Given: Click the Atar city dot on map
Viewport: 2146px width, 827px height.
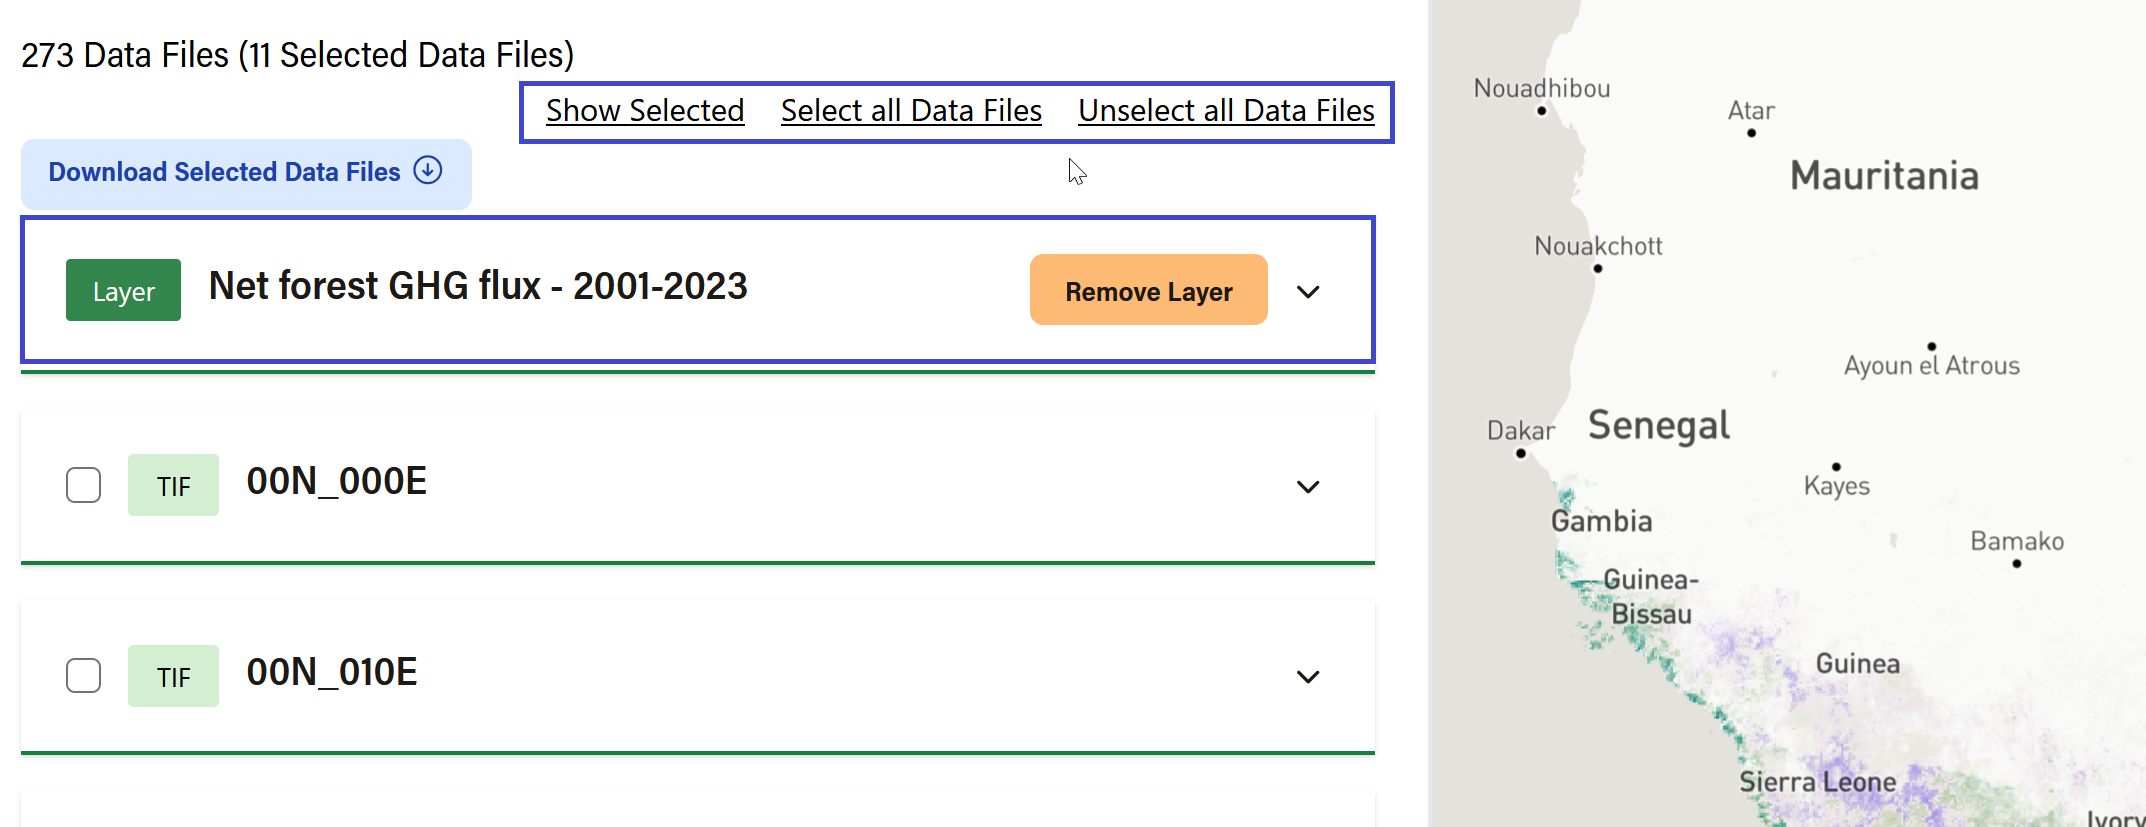Looking at the screenshot, I should (1751, 133).
